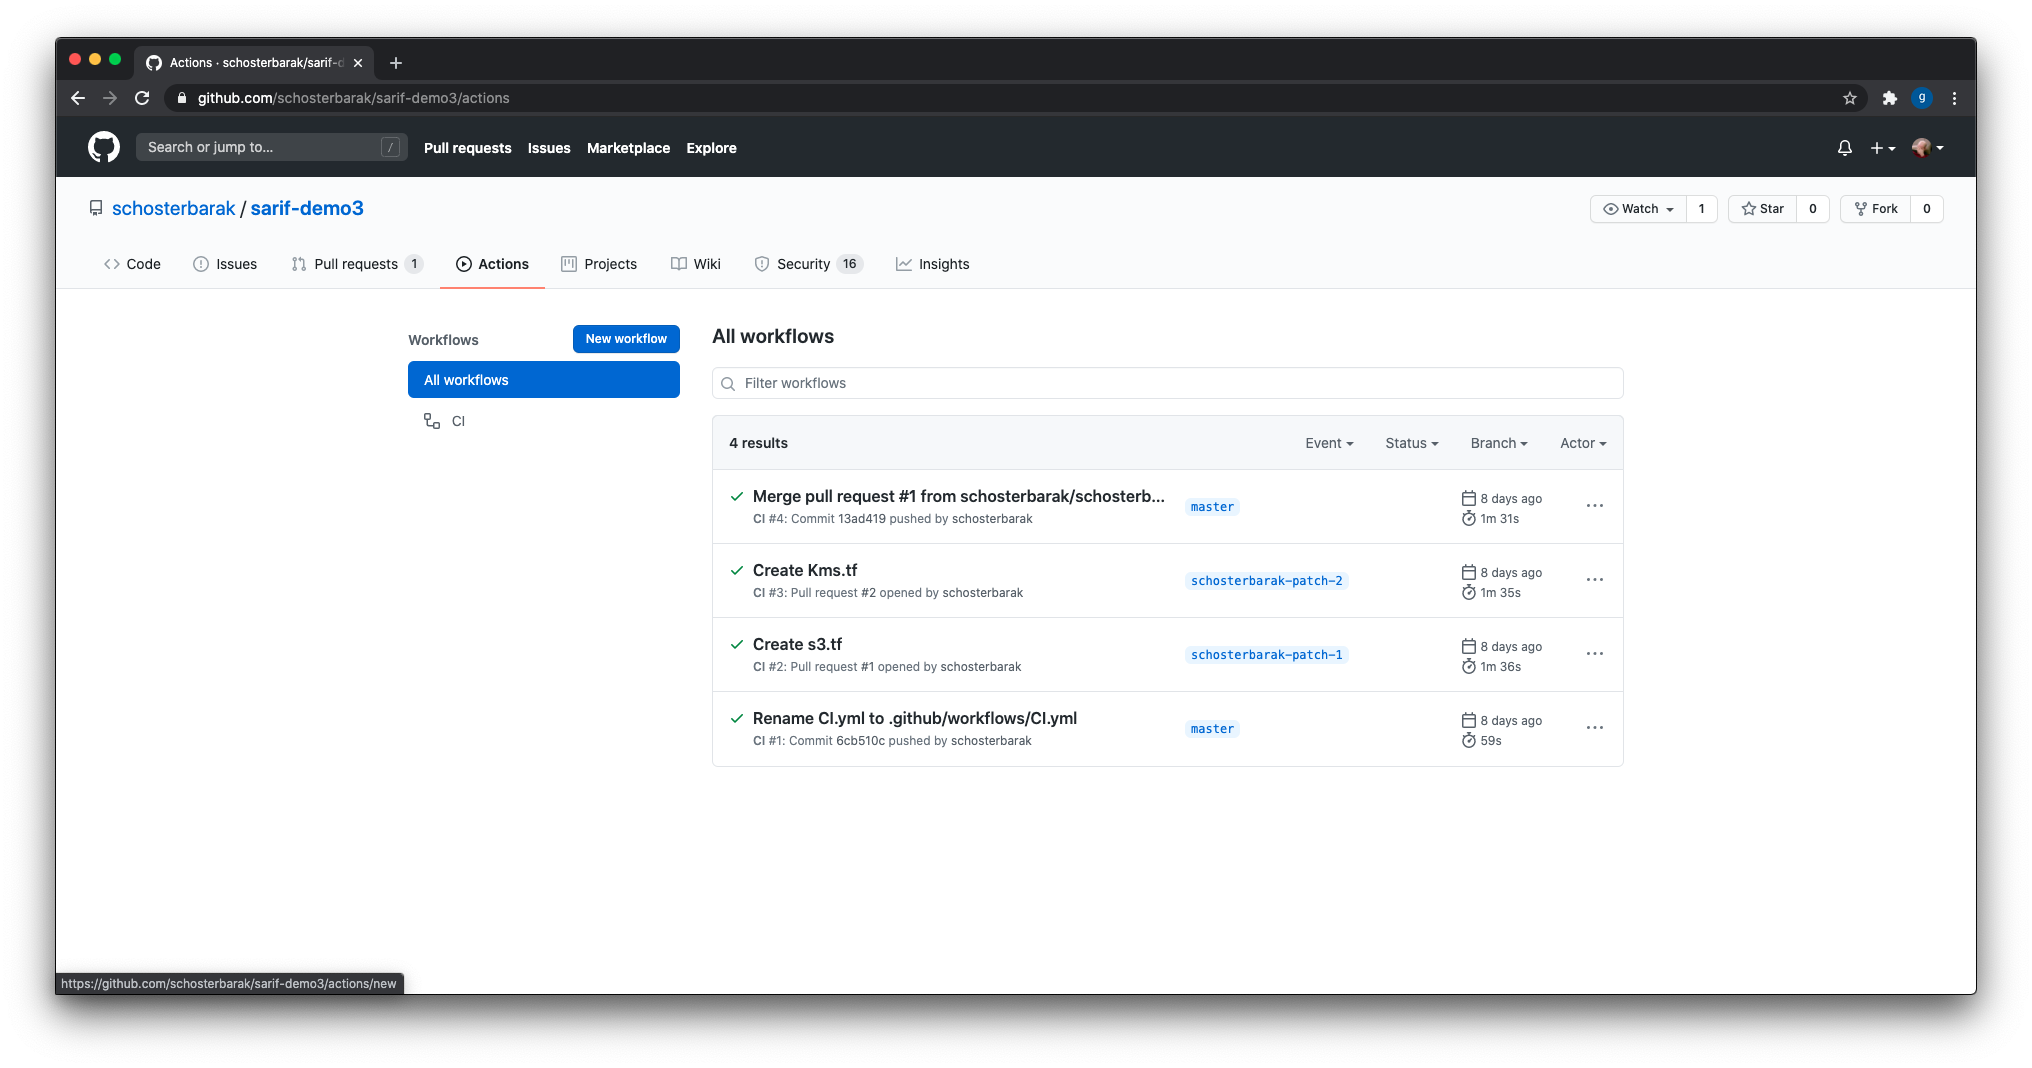Open Issues in the top navigation
This screenshot has height=1068, width=2032.
(x=549, y=148)
